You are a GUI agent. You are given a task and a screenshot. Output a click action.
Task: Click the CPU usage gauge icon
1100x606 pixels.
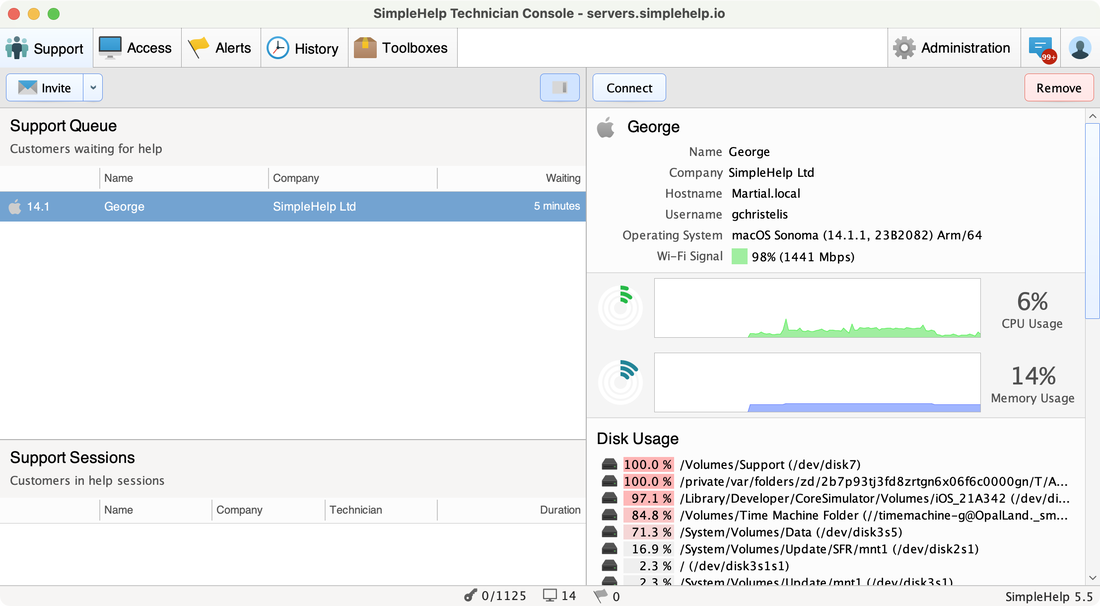tap(620, 308)
